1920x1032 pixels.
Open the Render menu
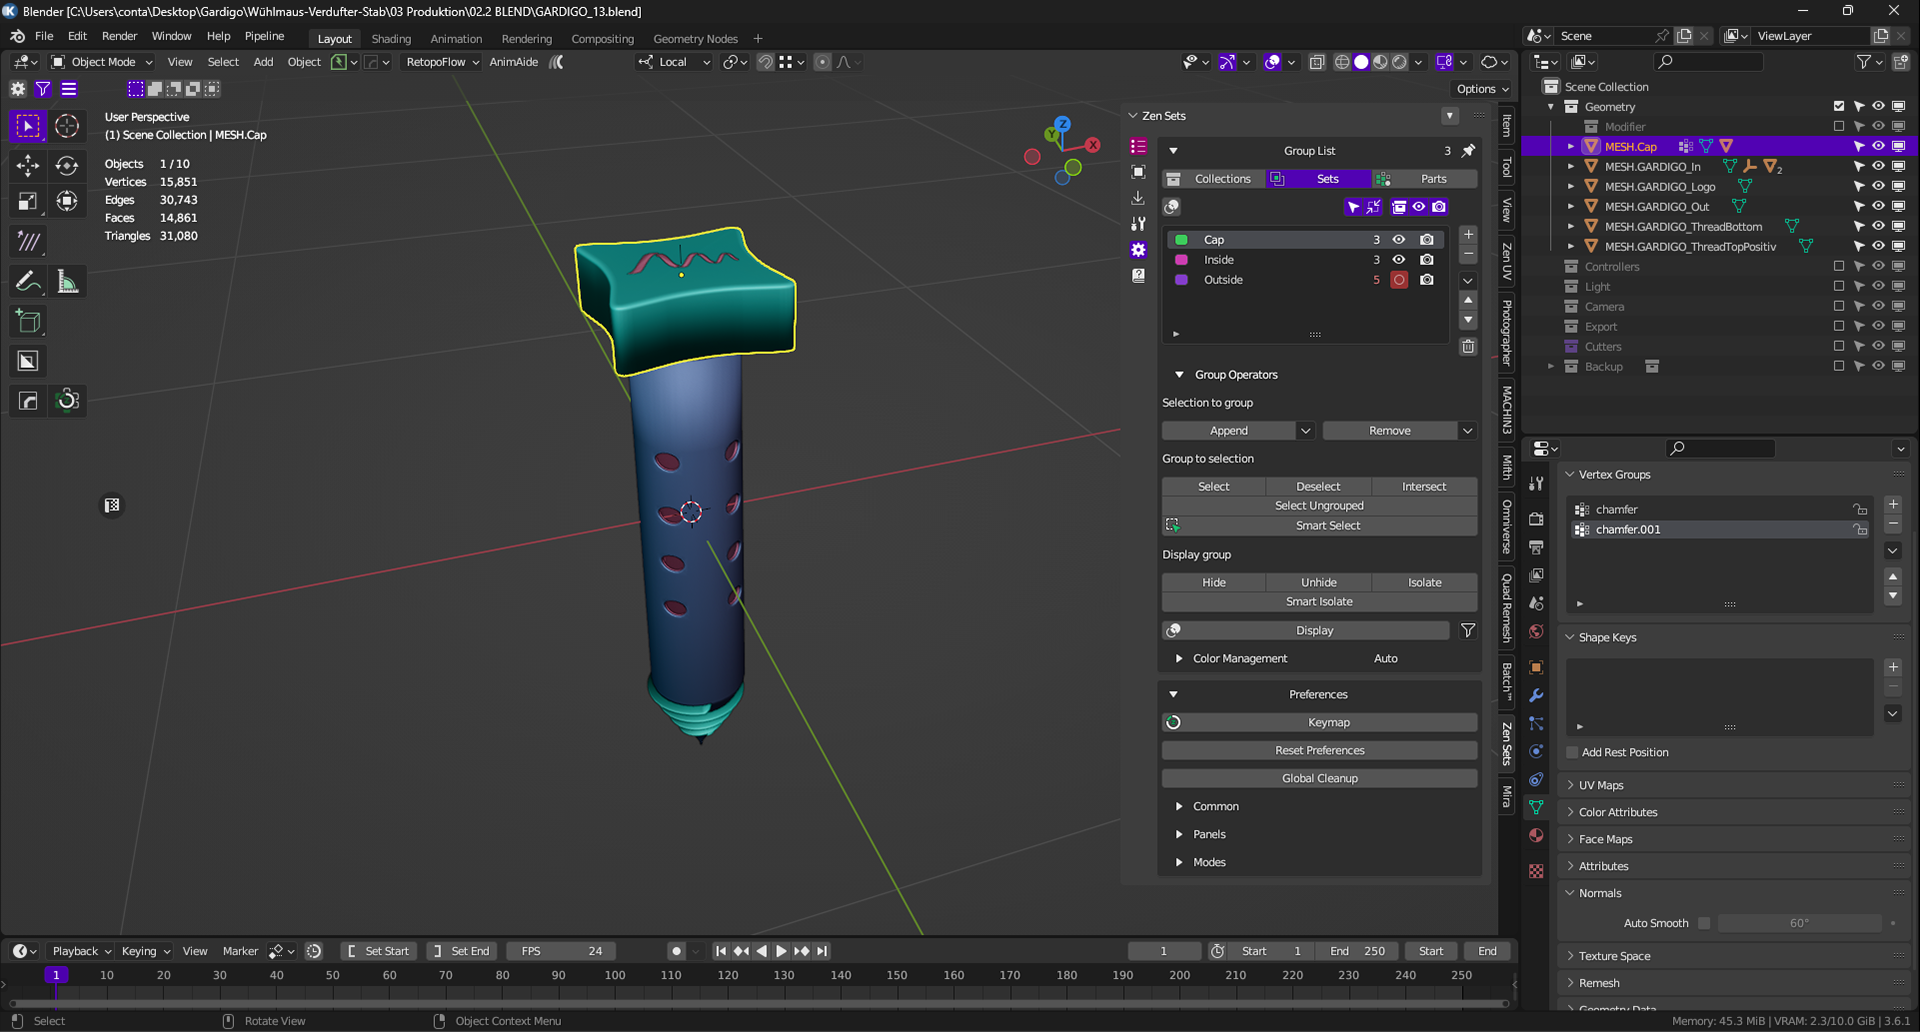point(119,36)
